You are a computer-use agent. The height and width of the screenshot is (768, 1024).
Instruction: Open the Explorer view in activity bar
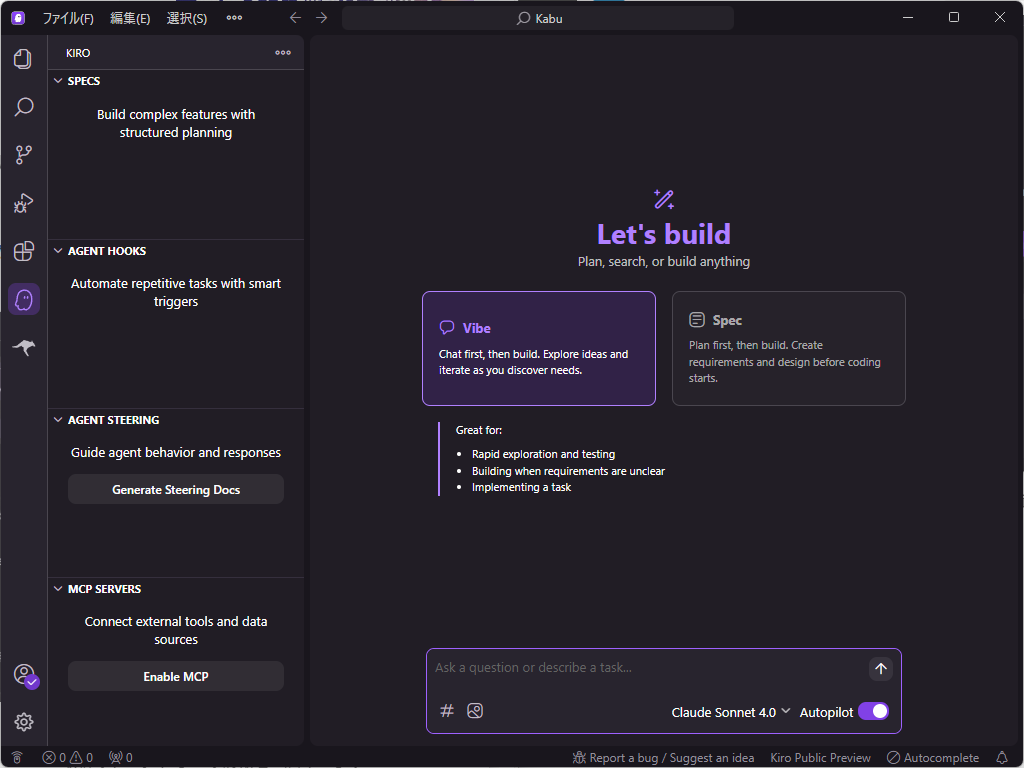coord(24,59)
